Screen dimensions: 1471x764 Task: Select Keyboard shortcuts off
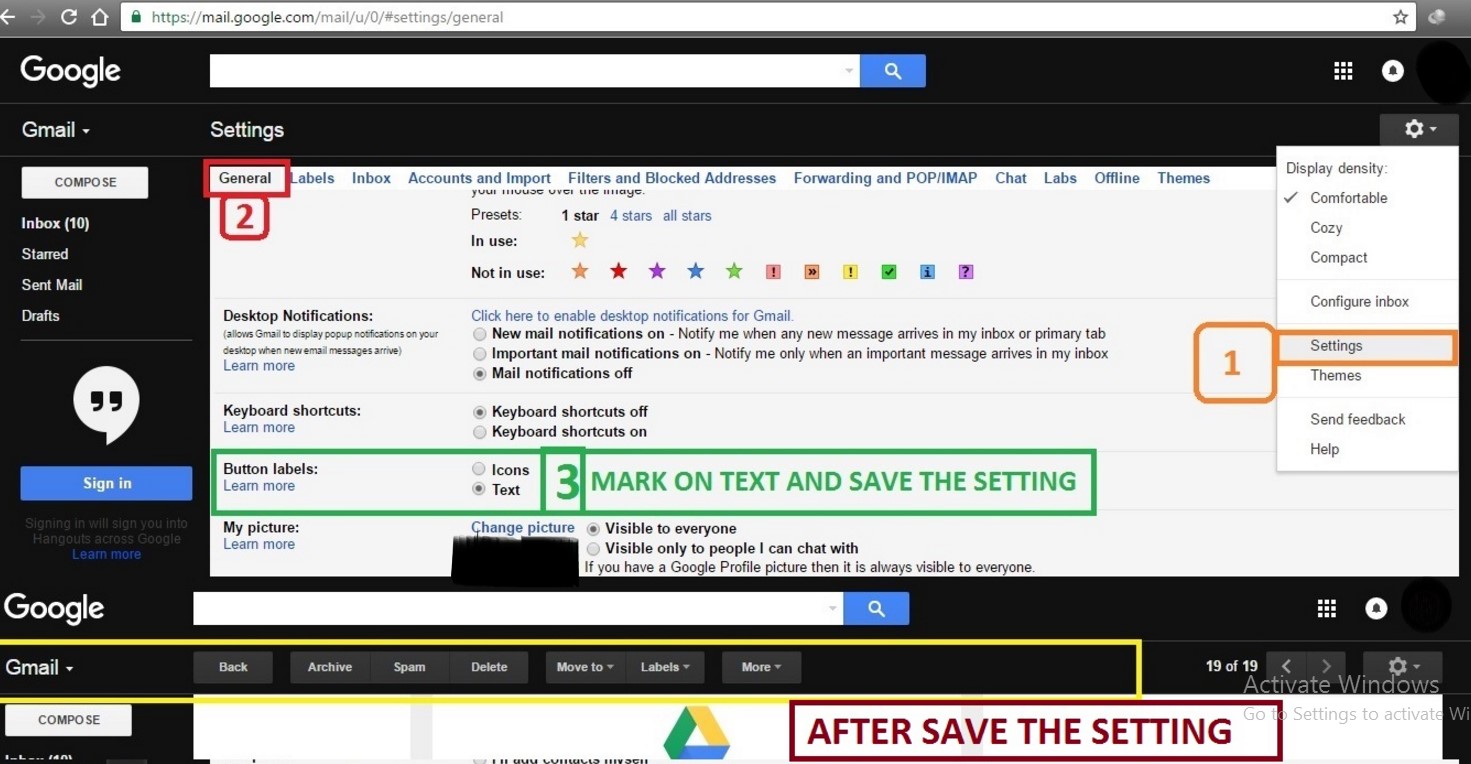[x=480, y=412]
